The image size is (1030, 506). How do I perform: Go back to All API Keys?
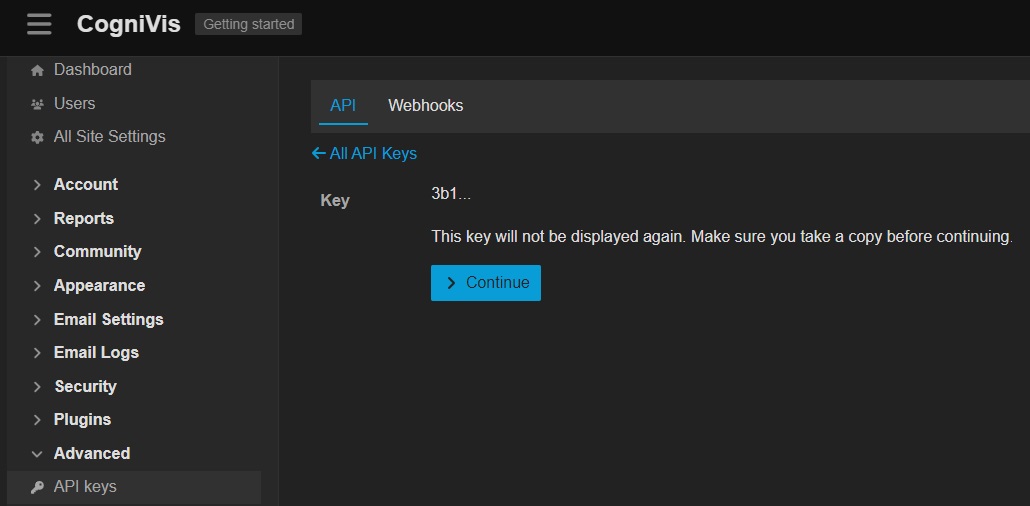[x=365, y=153]
